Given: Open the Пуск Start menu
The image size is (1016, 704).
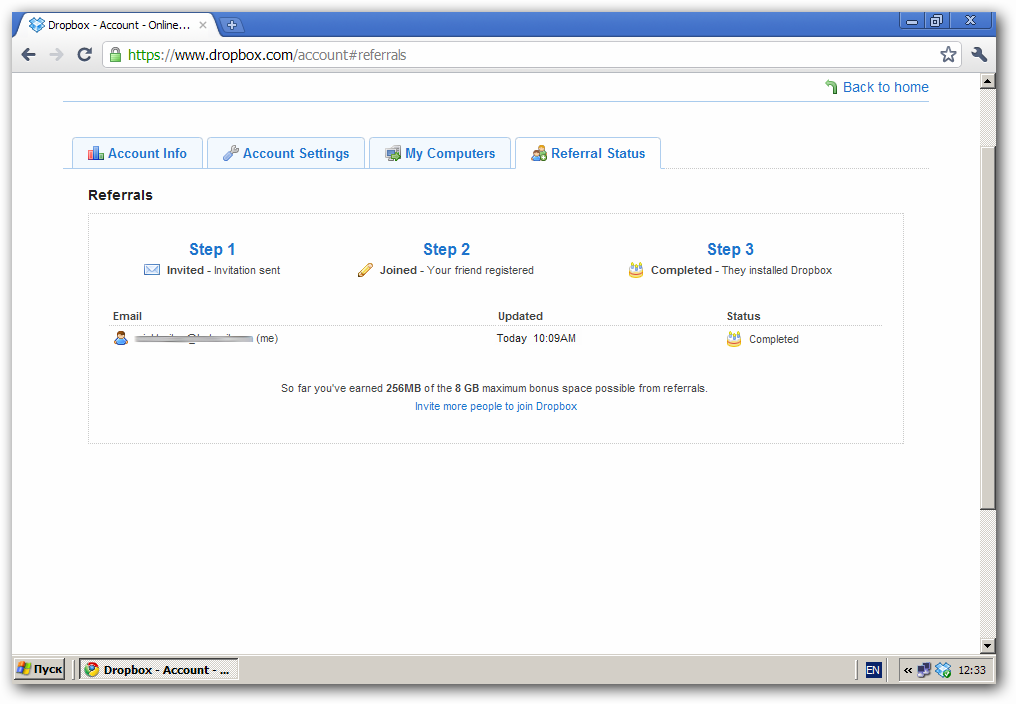Looking at the screenshot, I should tap(40, 669).
